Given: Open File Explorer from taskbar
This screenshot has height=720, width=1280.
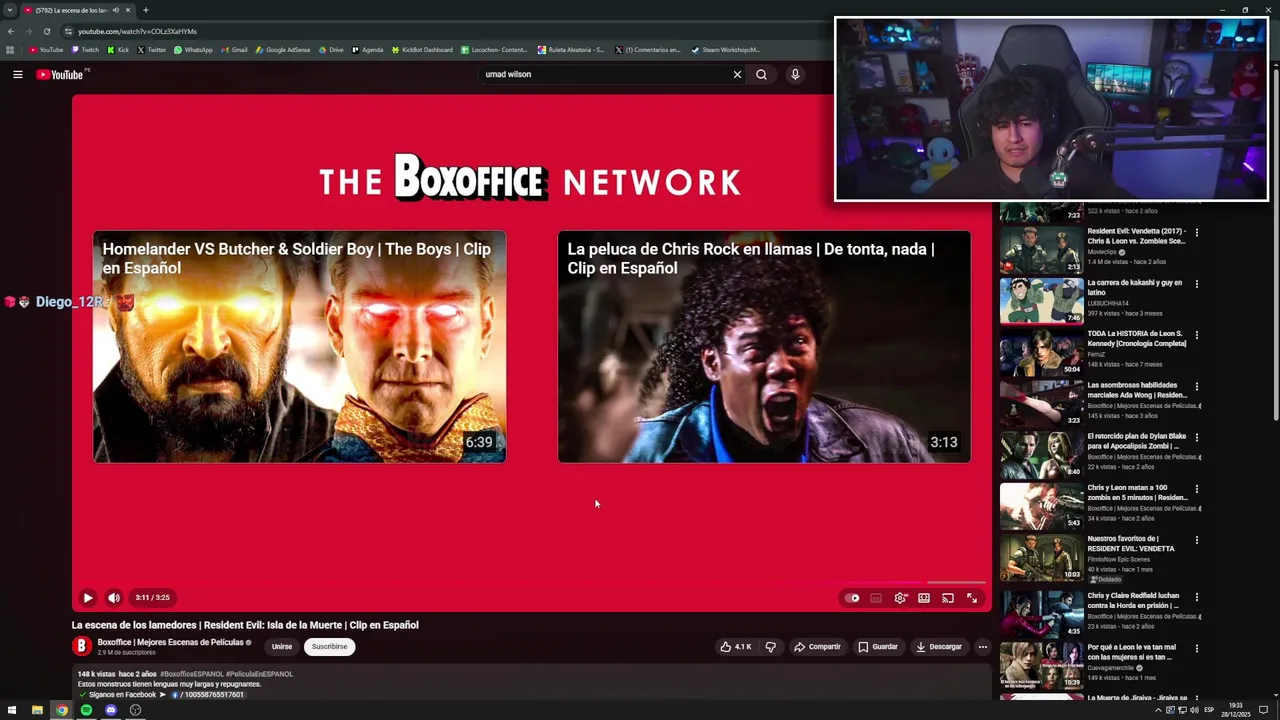Looking at the screenshot, I should click(37, 710).
